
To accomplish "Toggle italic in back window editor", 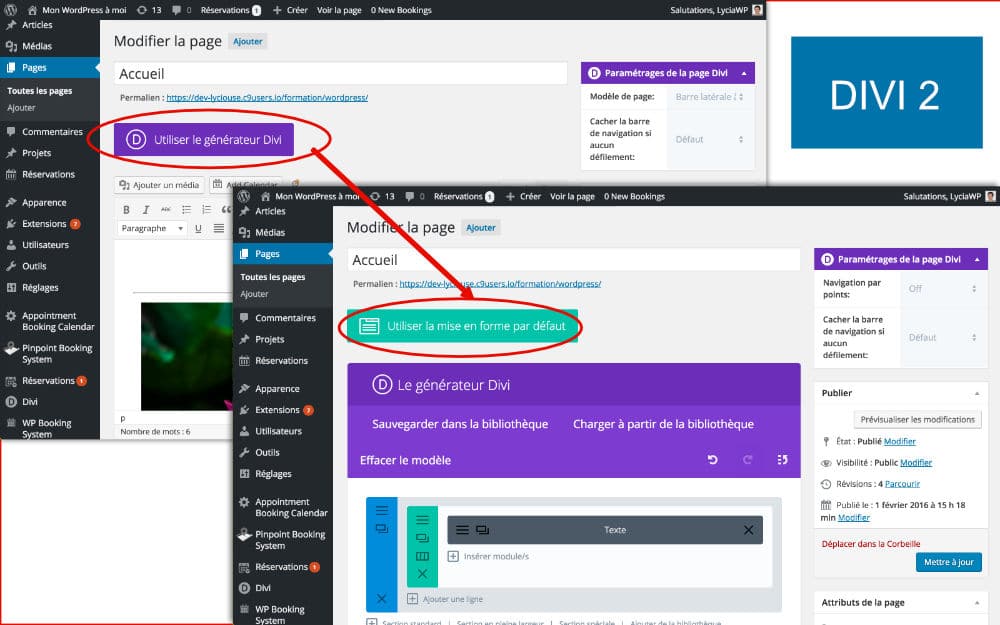I will [x=146, y=209].
